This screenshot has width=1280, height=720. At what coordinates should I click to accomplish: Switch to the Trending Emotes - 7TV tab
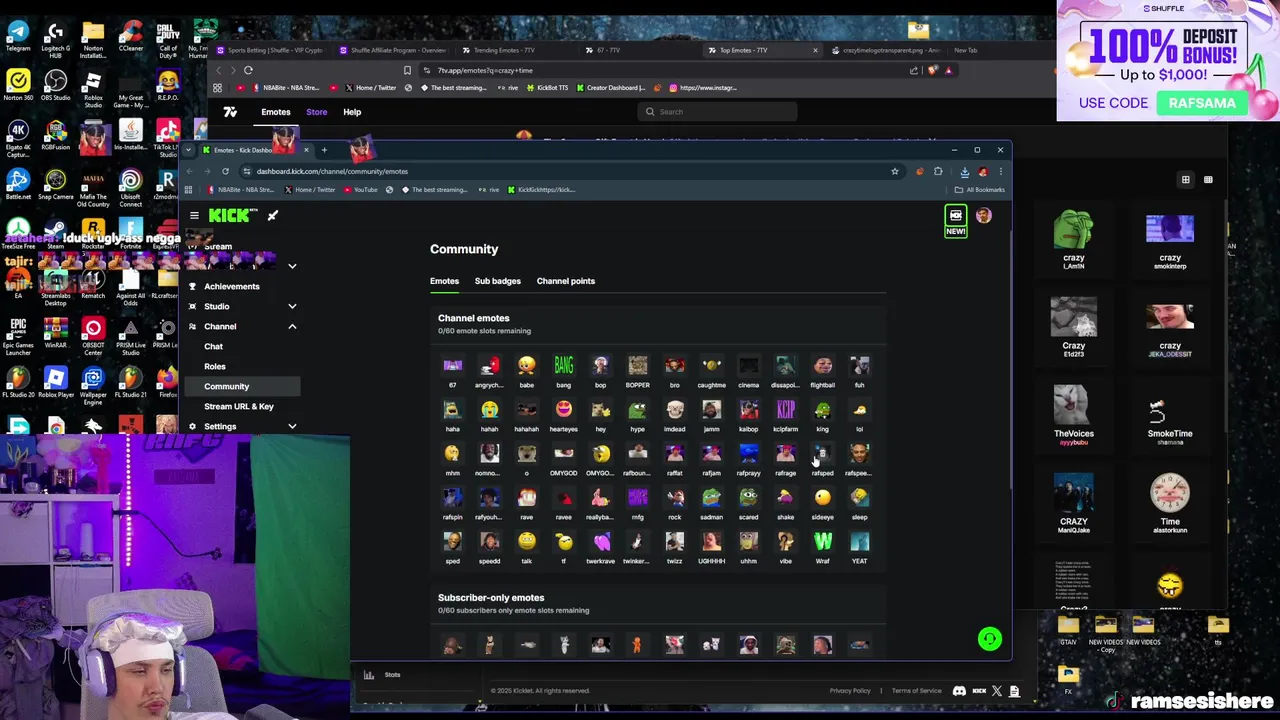point(506,50)
